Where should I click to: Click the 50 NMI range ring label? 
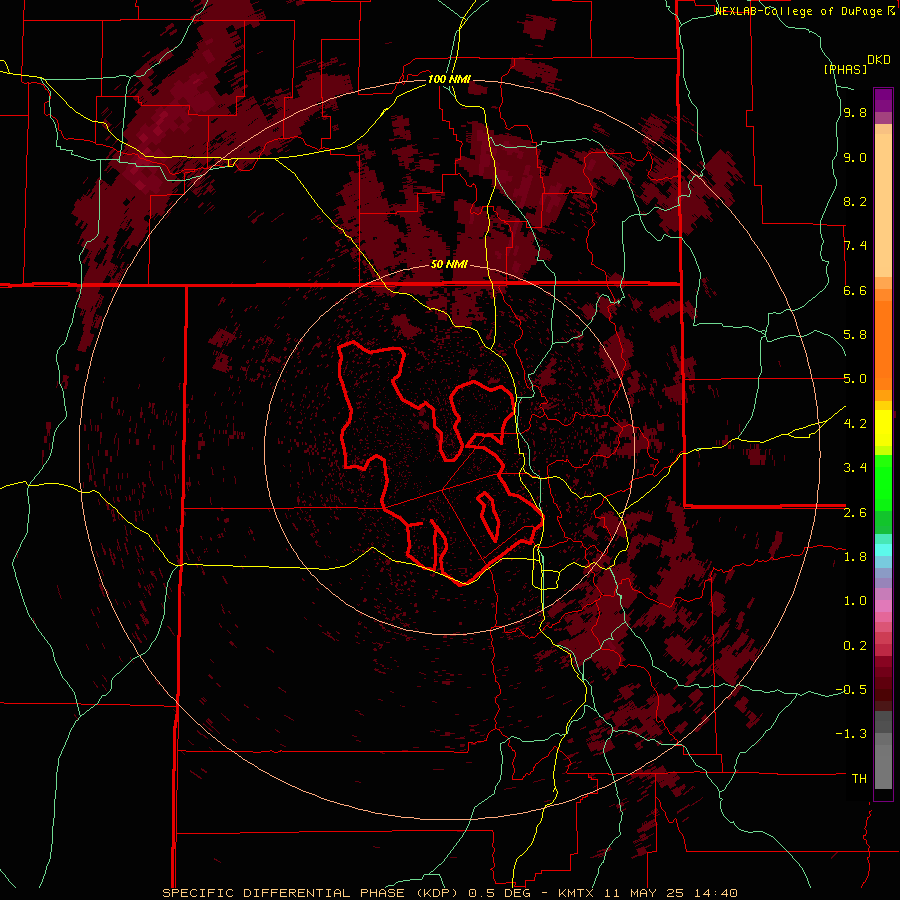[449, 264]
